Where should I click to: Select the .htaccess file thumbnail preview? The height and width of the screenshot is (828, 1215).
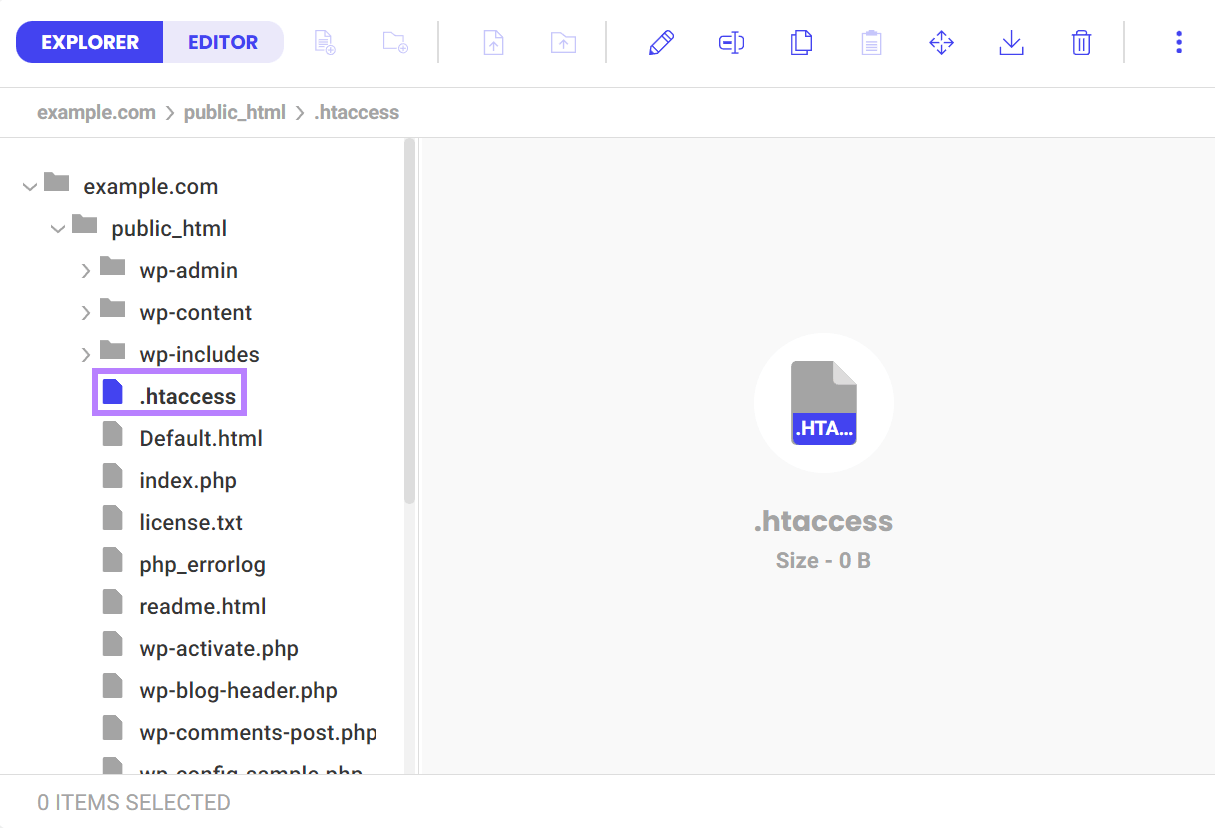[x=823, y=403]
